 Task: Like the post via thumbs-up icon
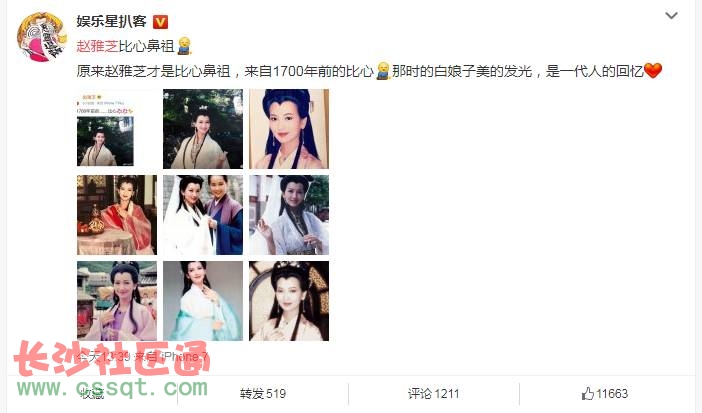(587, 394)
